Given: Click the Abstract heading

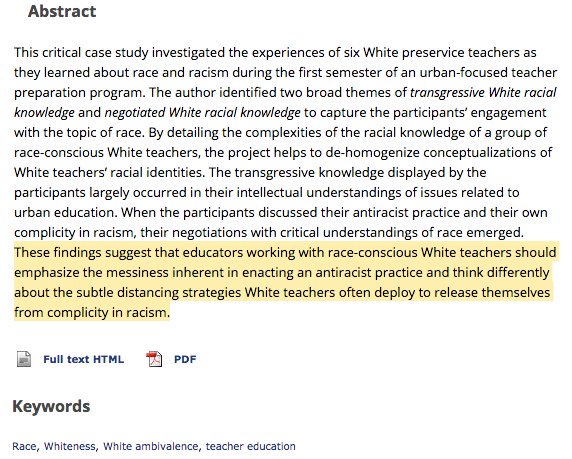Looking at the screenshot, I should 62,11.
